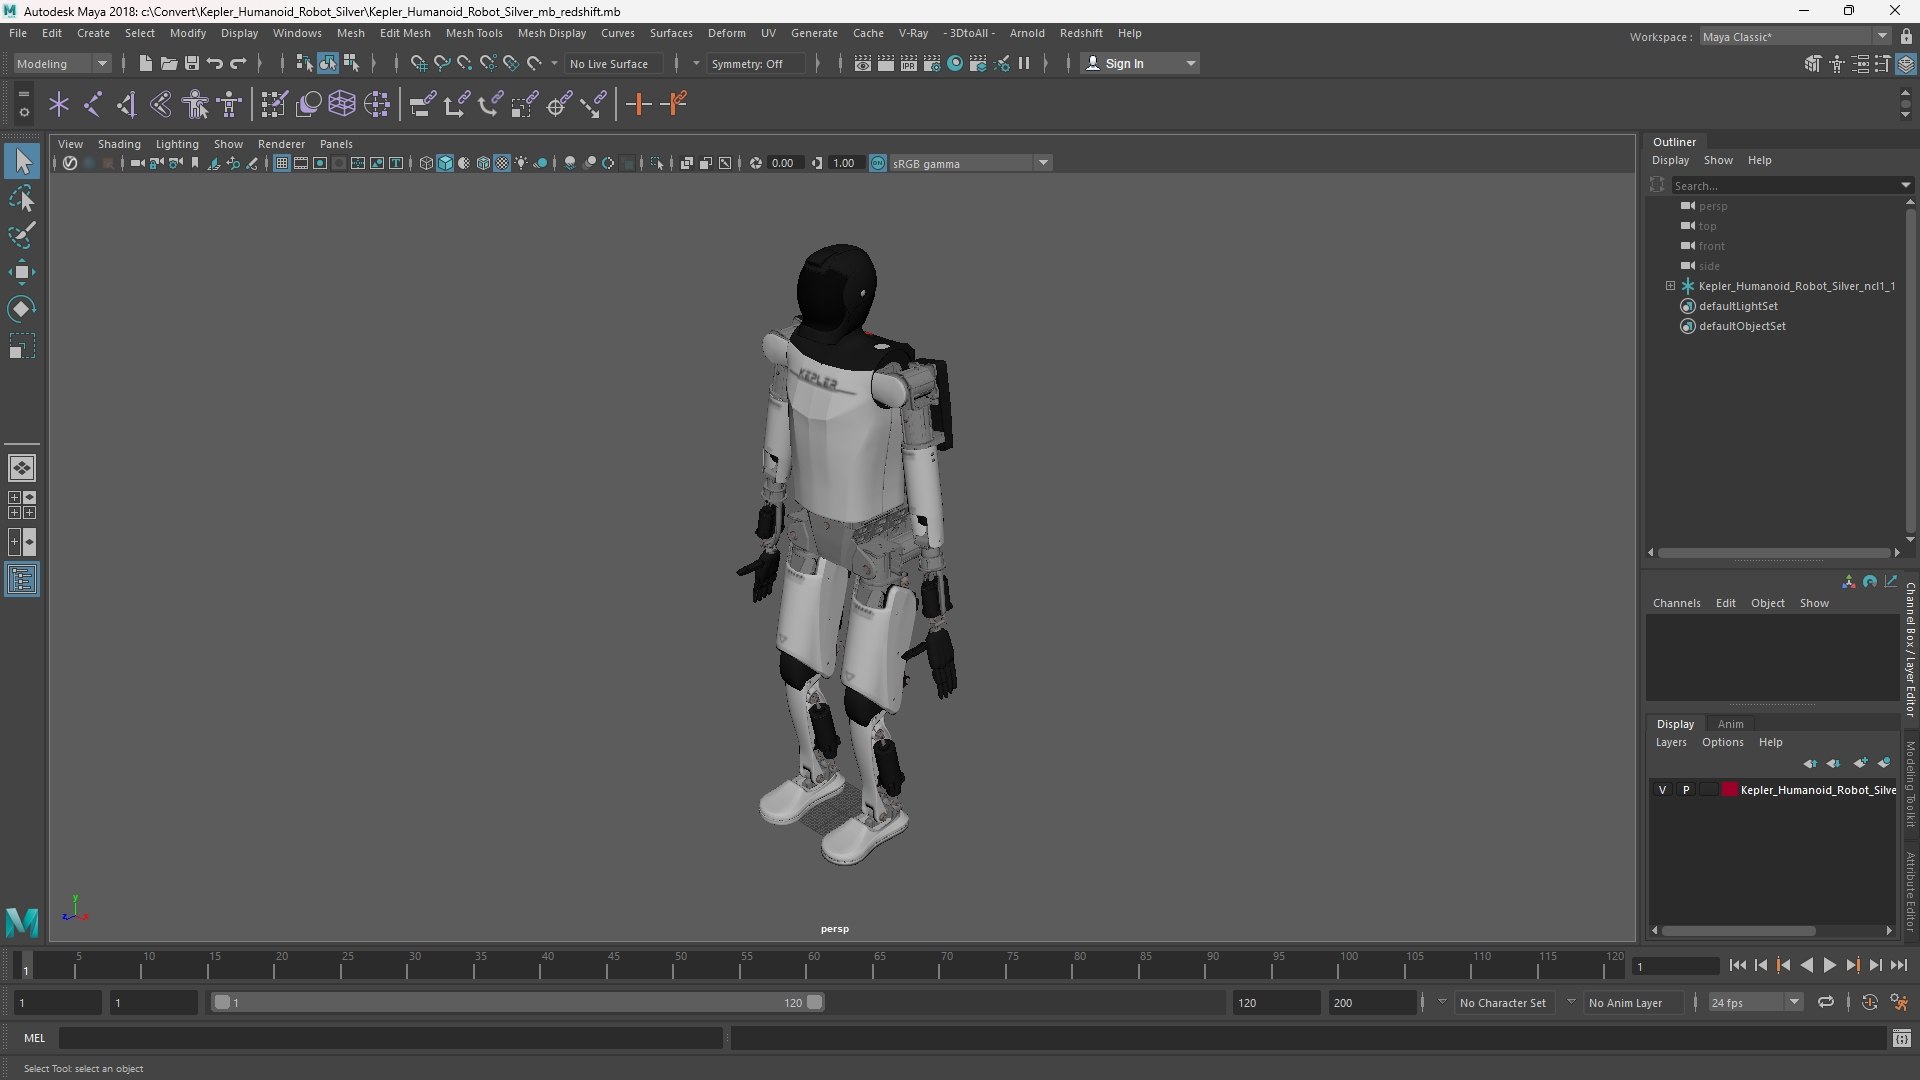1920x1080 pixels.
Task: Redo using the toolbar redo arrow
Action: 238,63
